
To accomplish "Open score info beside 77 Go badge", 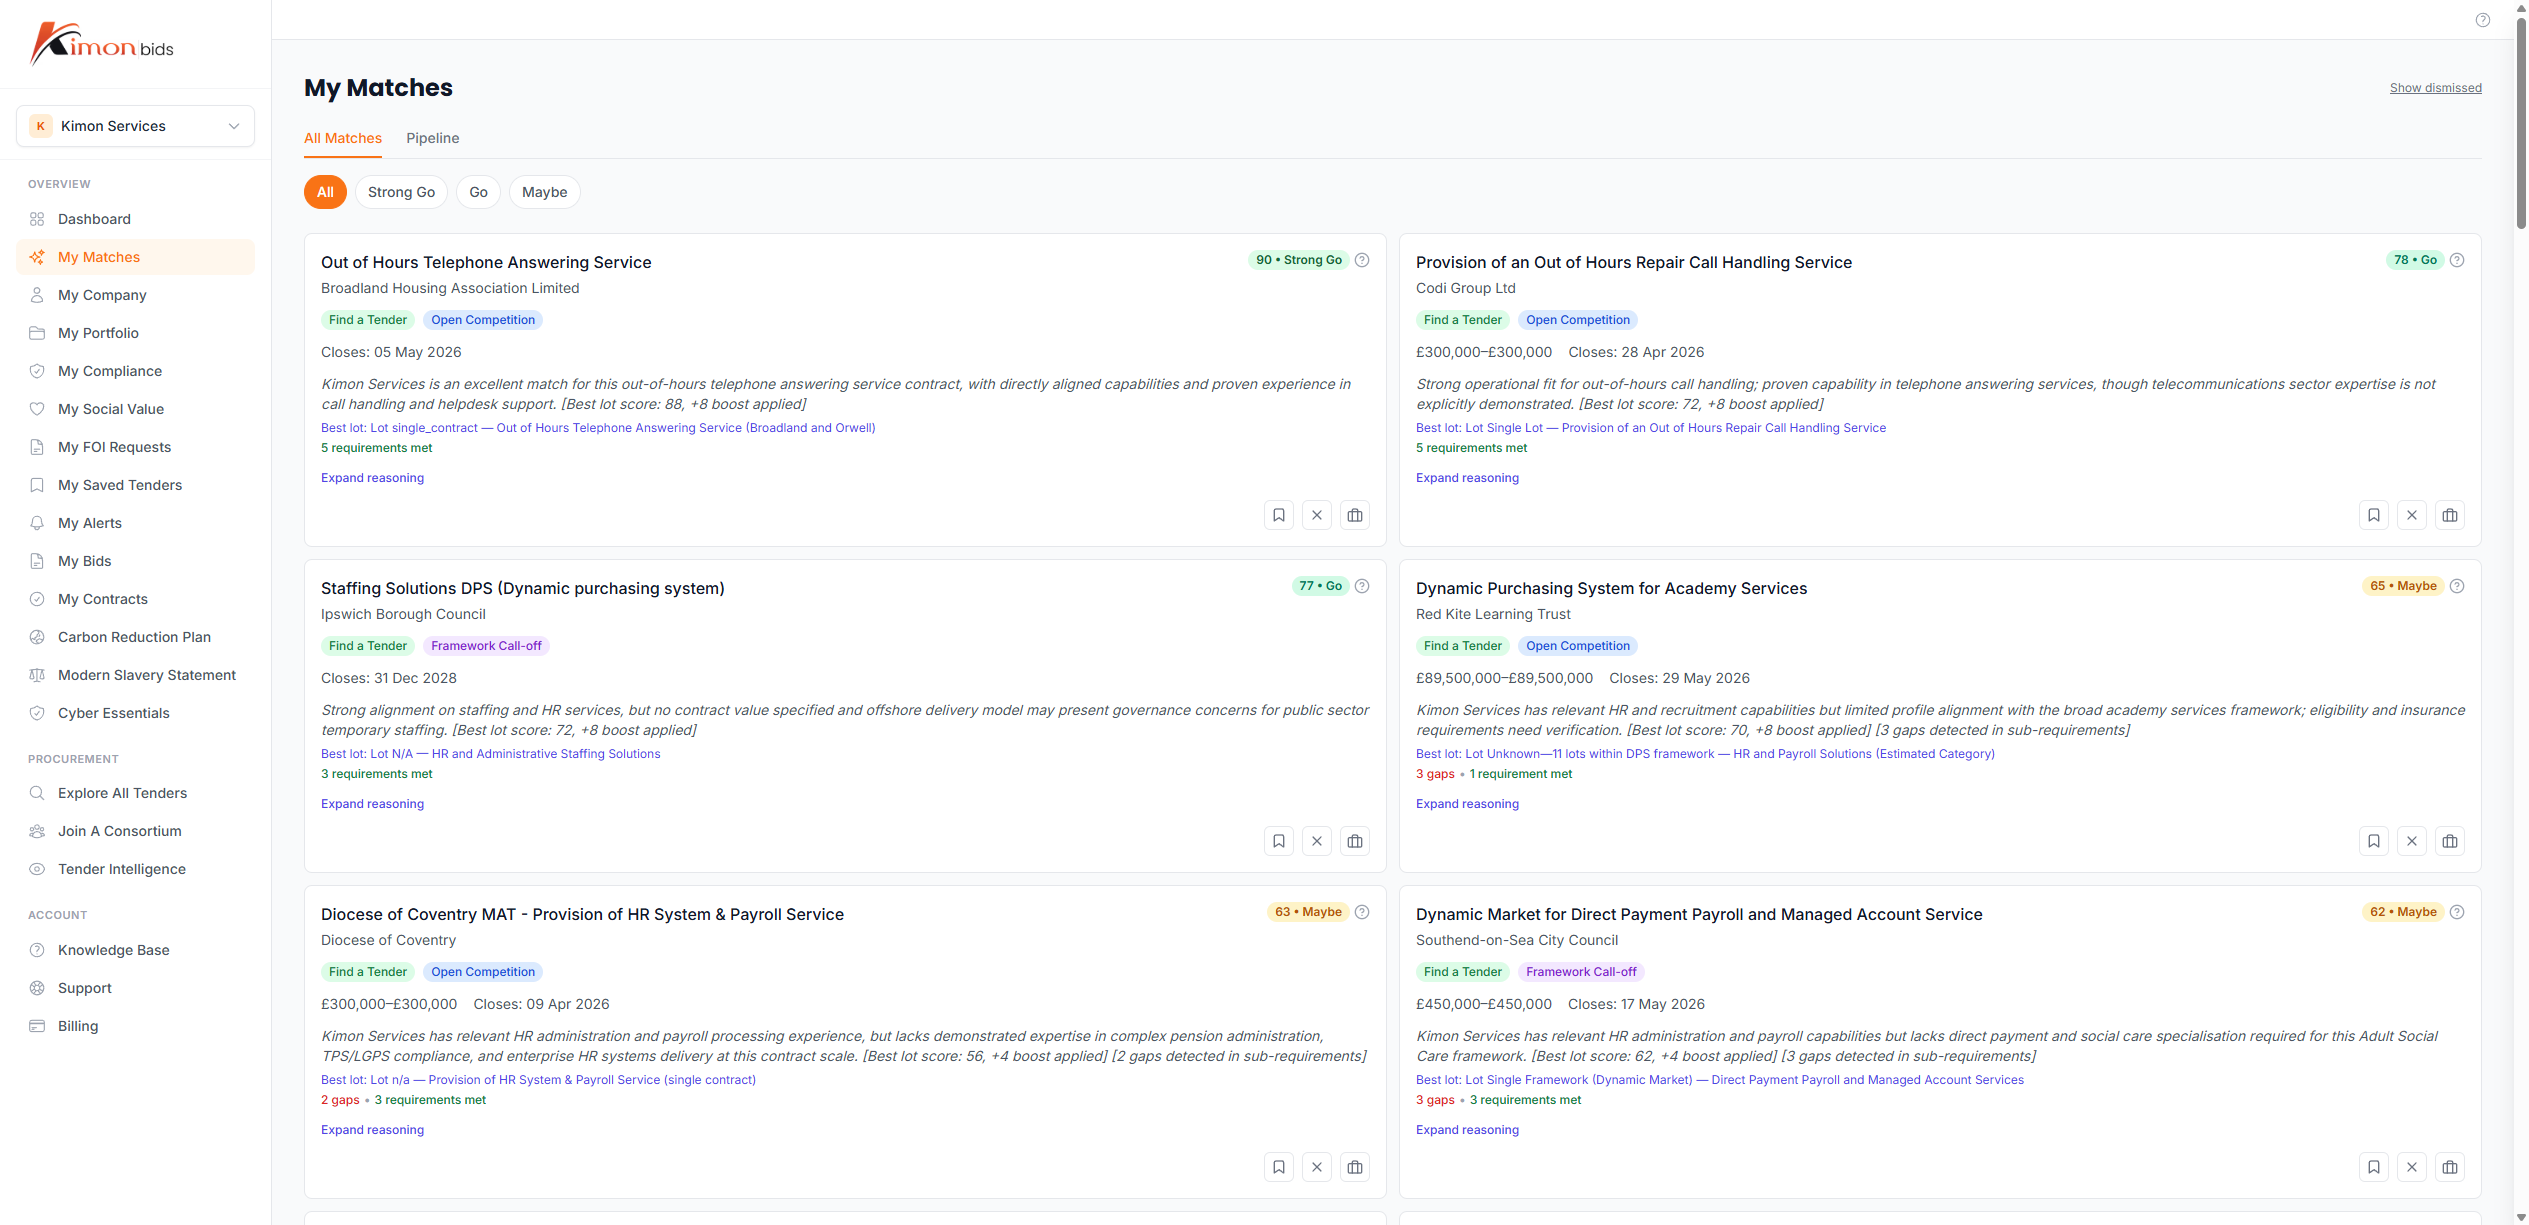I will [x=1362, y=586].
